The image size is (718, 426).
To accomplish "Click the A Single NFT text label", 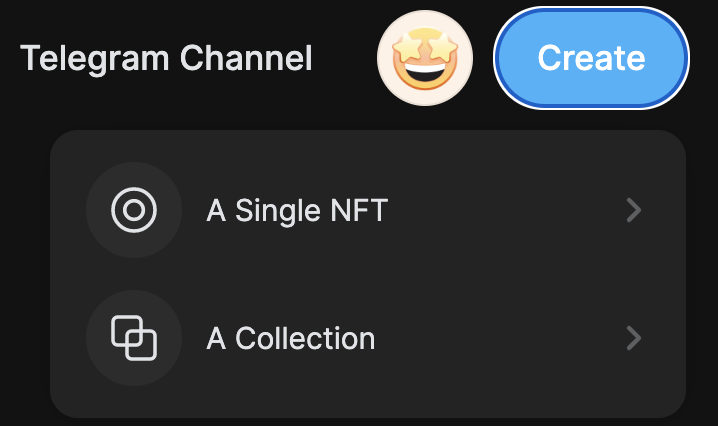I will pyautogui.click(x=296, y=210).
